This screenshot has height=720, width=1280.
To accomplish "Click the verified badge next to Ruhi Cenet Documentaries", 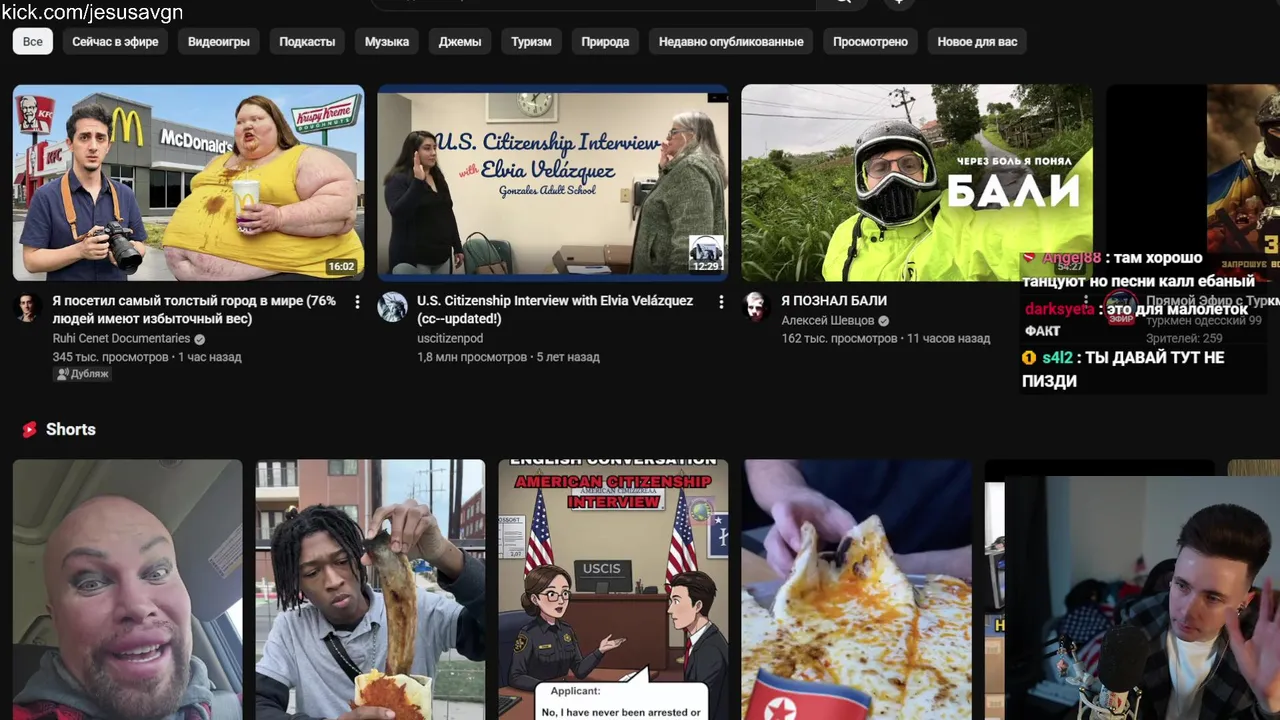I will (200, 339).
